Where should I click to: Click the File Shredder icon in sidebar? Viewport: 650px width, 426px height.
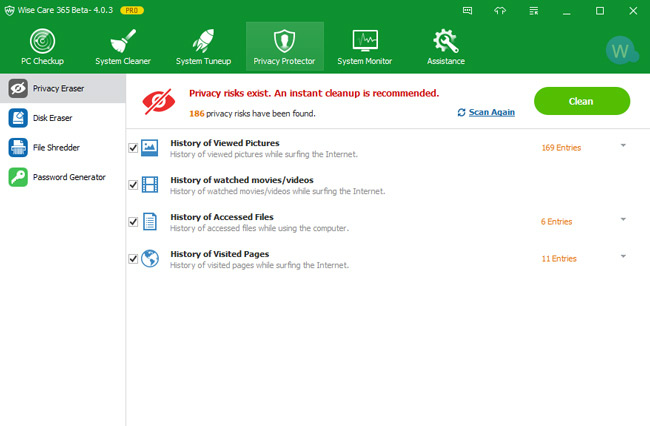tap(18, 148)
